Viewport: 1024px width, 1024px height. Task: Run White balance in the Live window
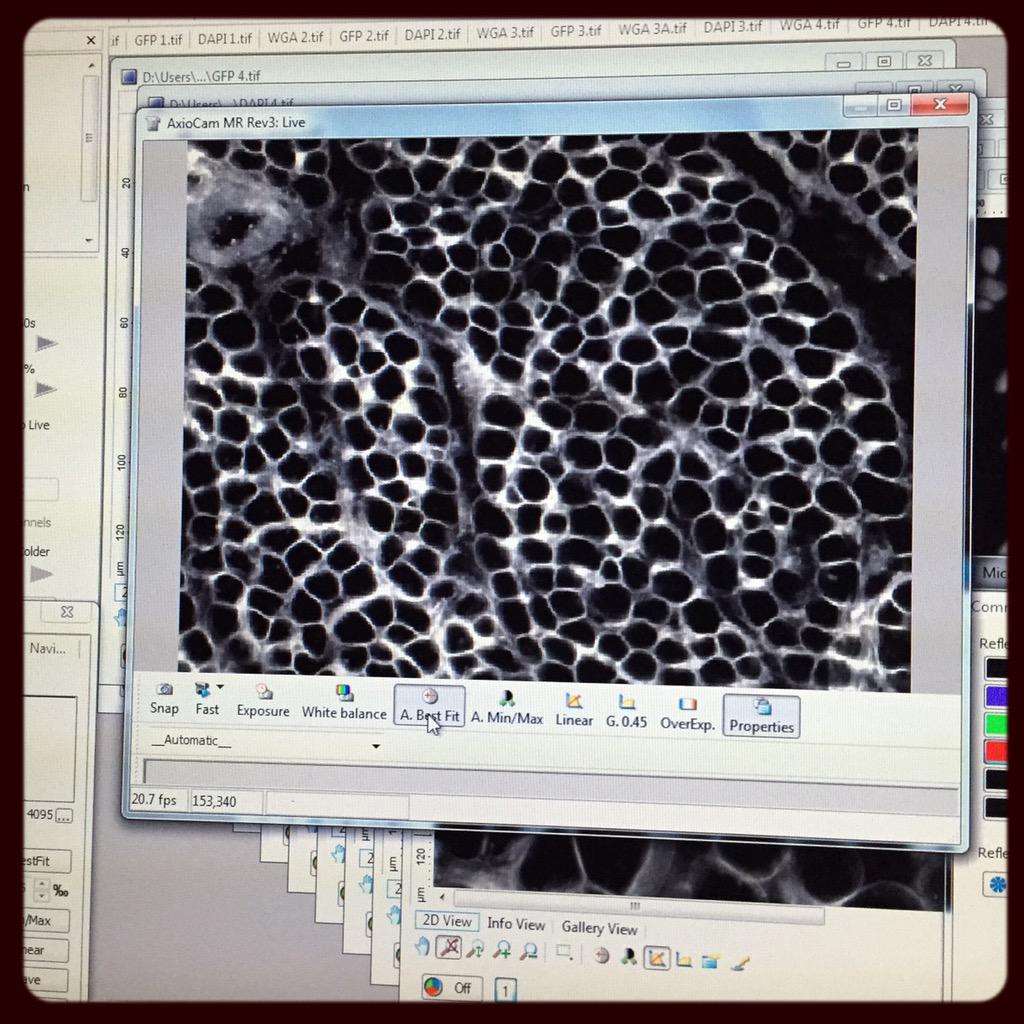(x=344, y=703)
